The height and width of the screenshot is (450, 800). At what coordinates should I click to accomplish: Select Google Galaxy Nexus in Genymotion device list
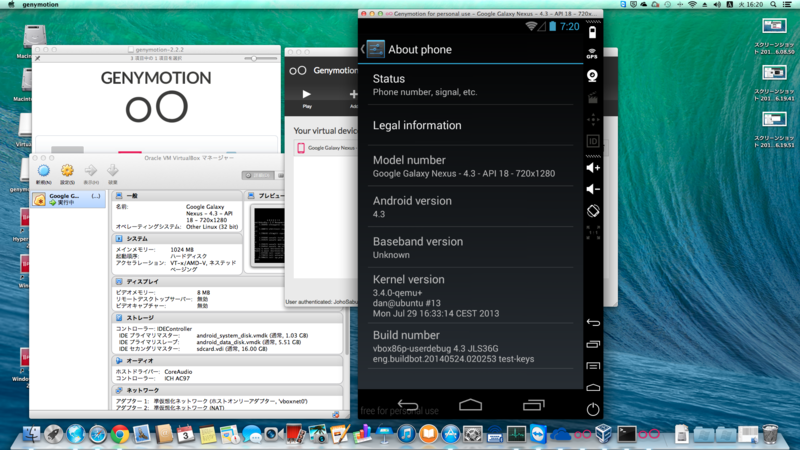coord(327,148)
